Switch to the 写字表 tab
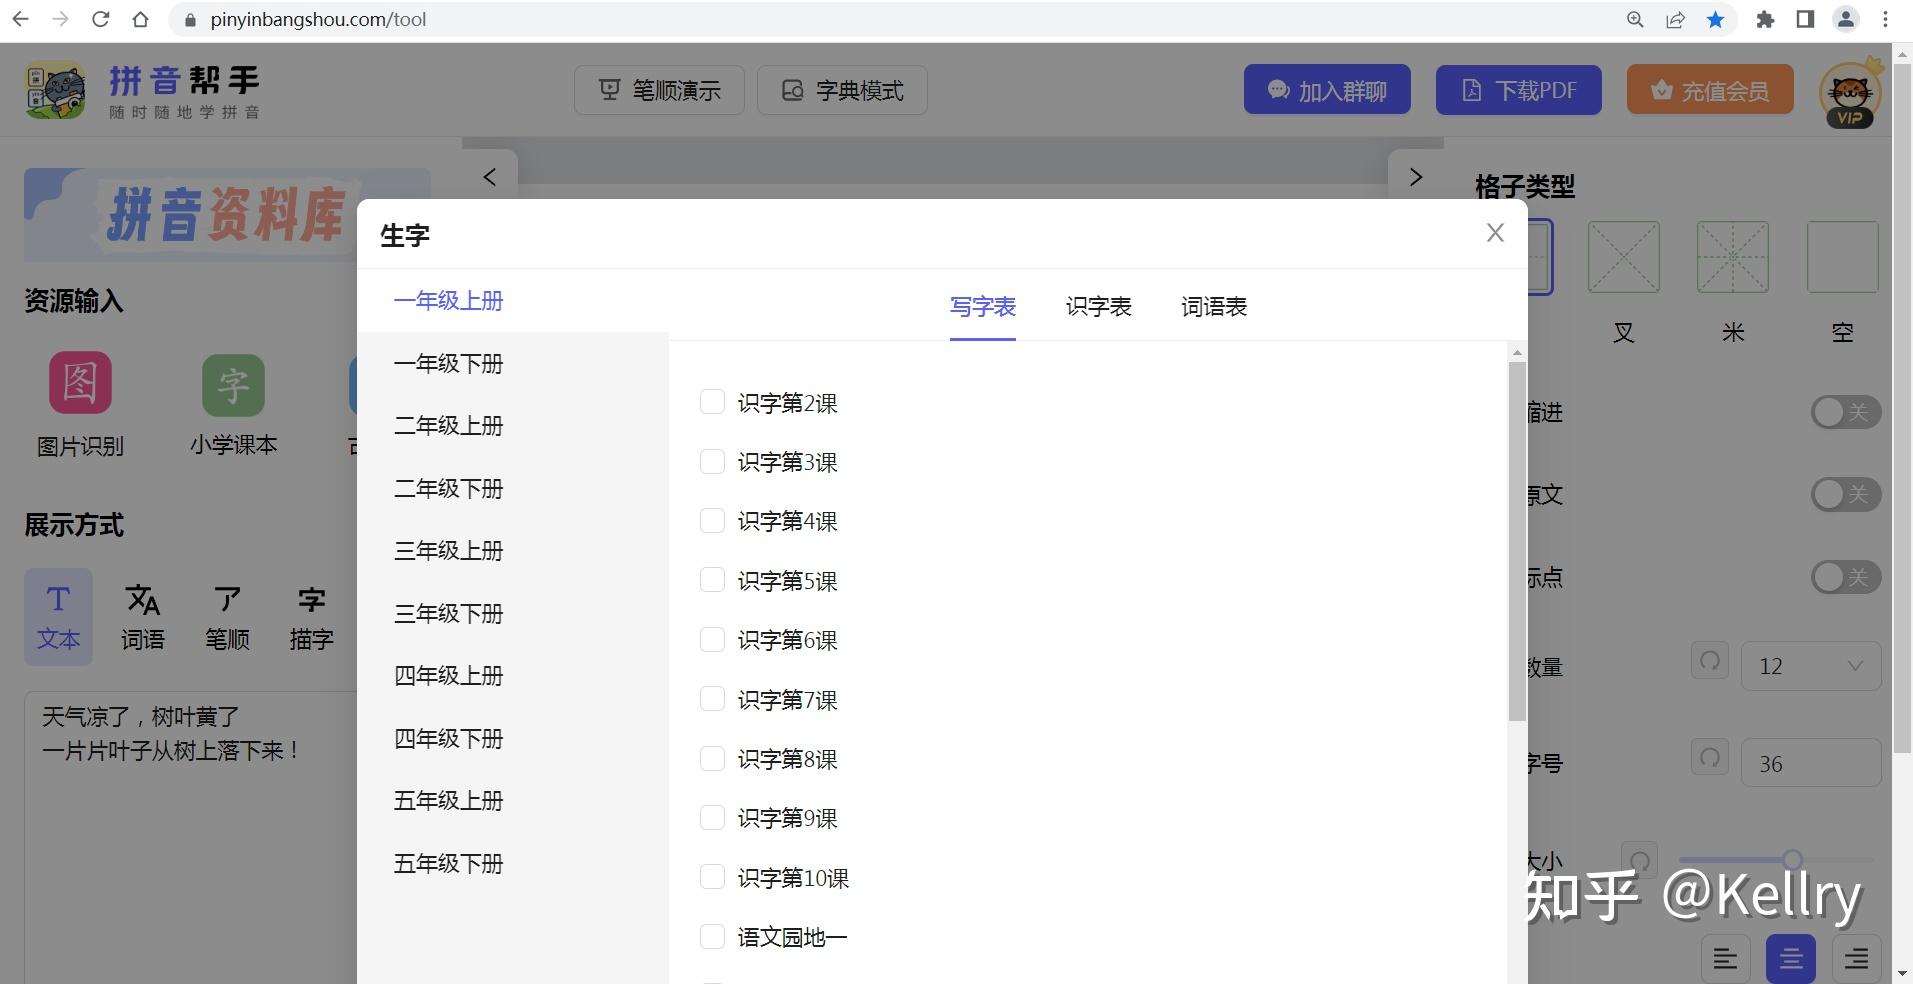The height and width of the screenshot is (984, 1913). (983, 307)
